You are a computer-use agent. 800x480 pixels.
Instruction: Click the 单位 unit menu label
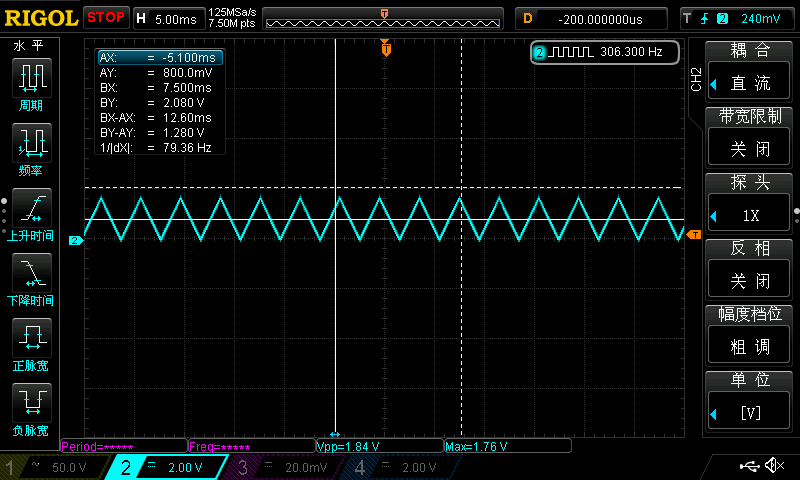click(749, 380)
